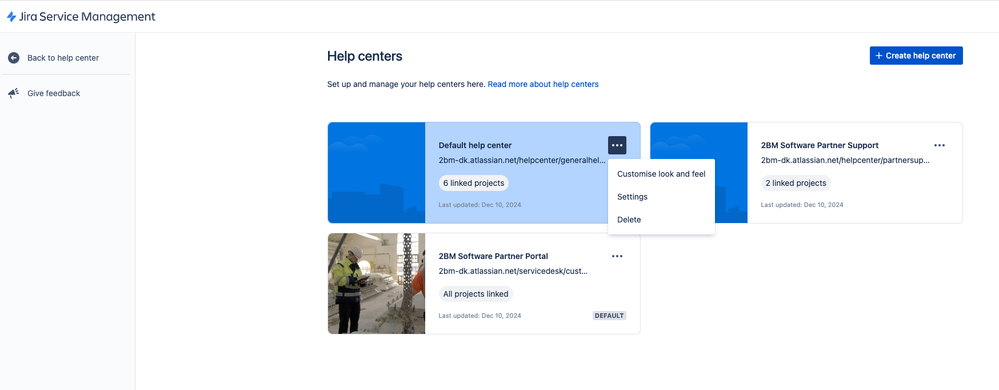Click the 2BM Software Partner Support title
Image resolution: width=999 pixels, height=390 pixels.
819,145
